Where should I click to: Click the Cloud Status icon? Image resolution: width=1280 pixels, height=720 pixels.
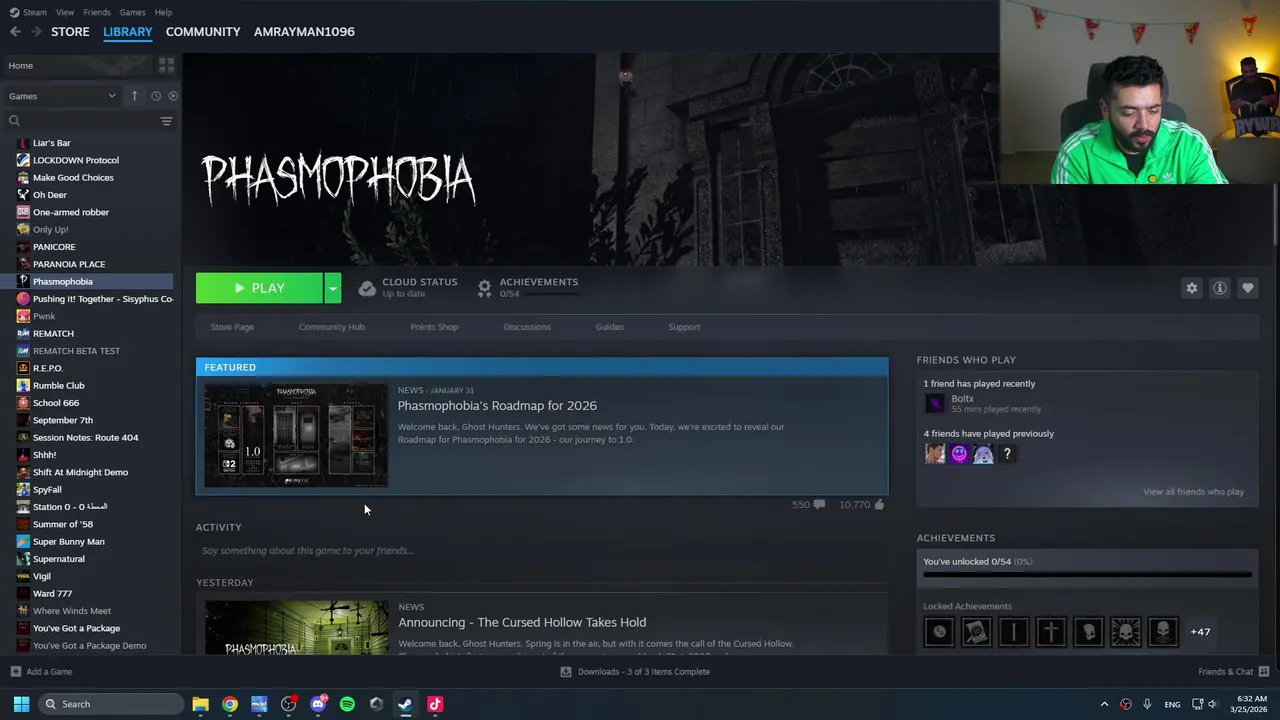[x=367, y=288]
